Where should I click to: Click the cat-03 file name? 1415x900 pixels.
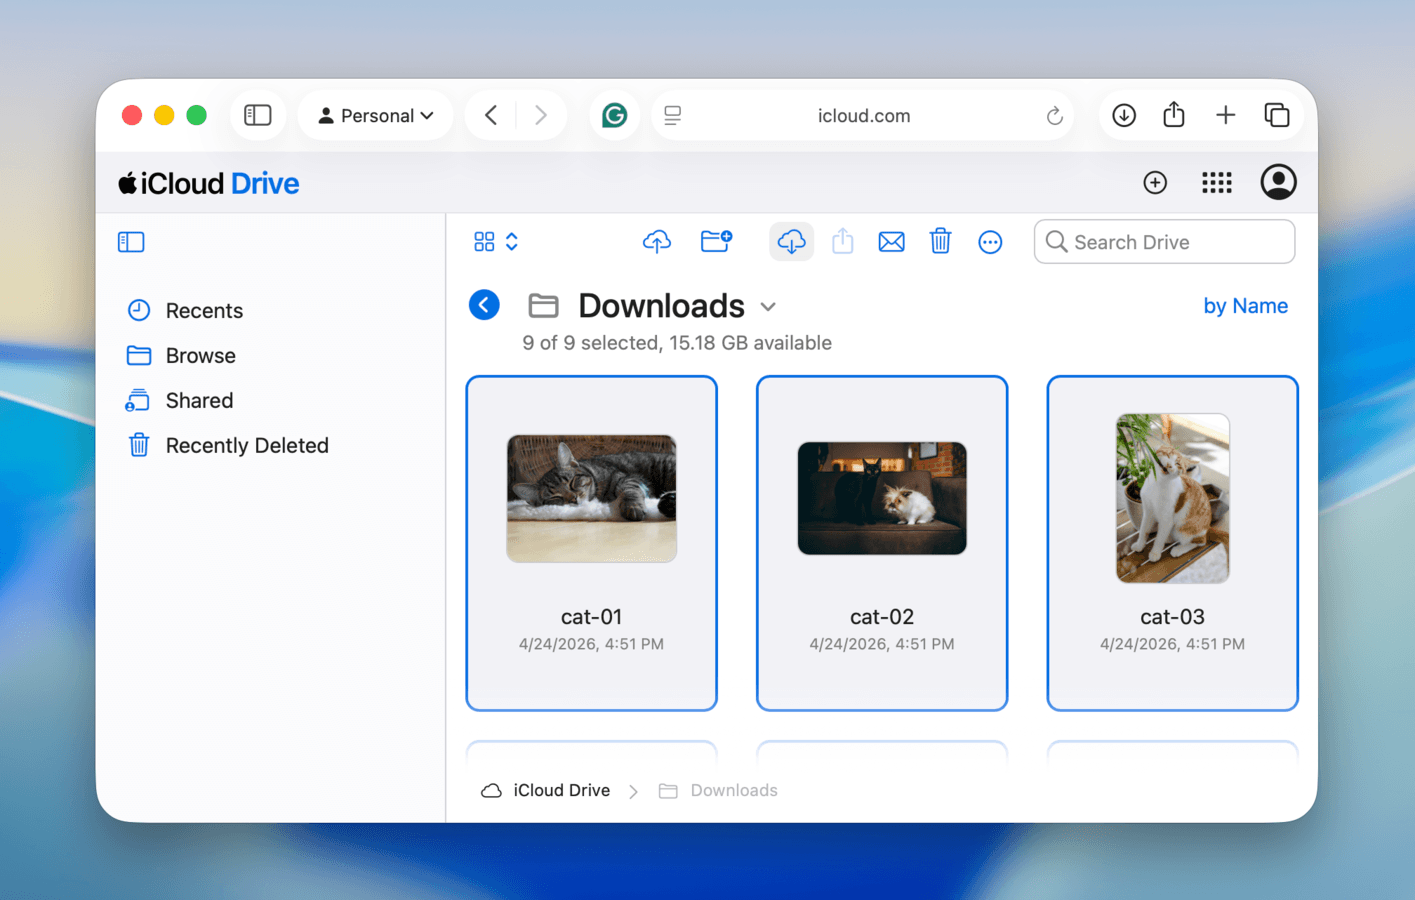point(1172,617)
